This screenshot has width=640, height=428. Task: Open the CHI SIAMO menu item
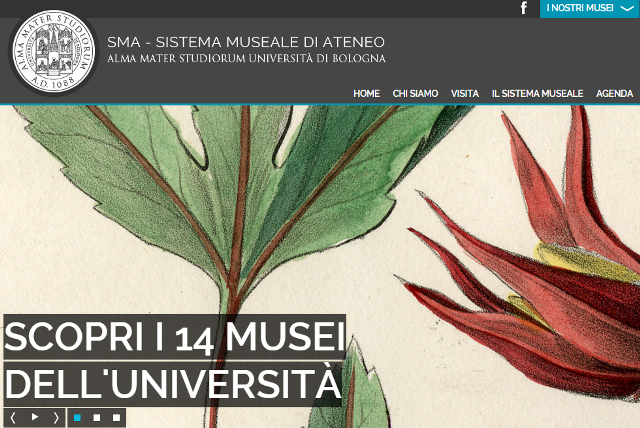point(415,93)
